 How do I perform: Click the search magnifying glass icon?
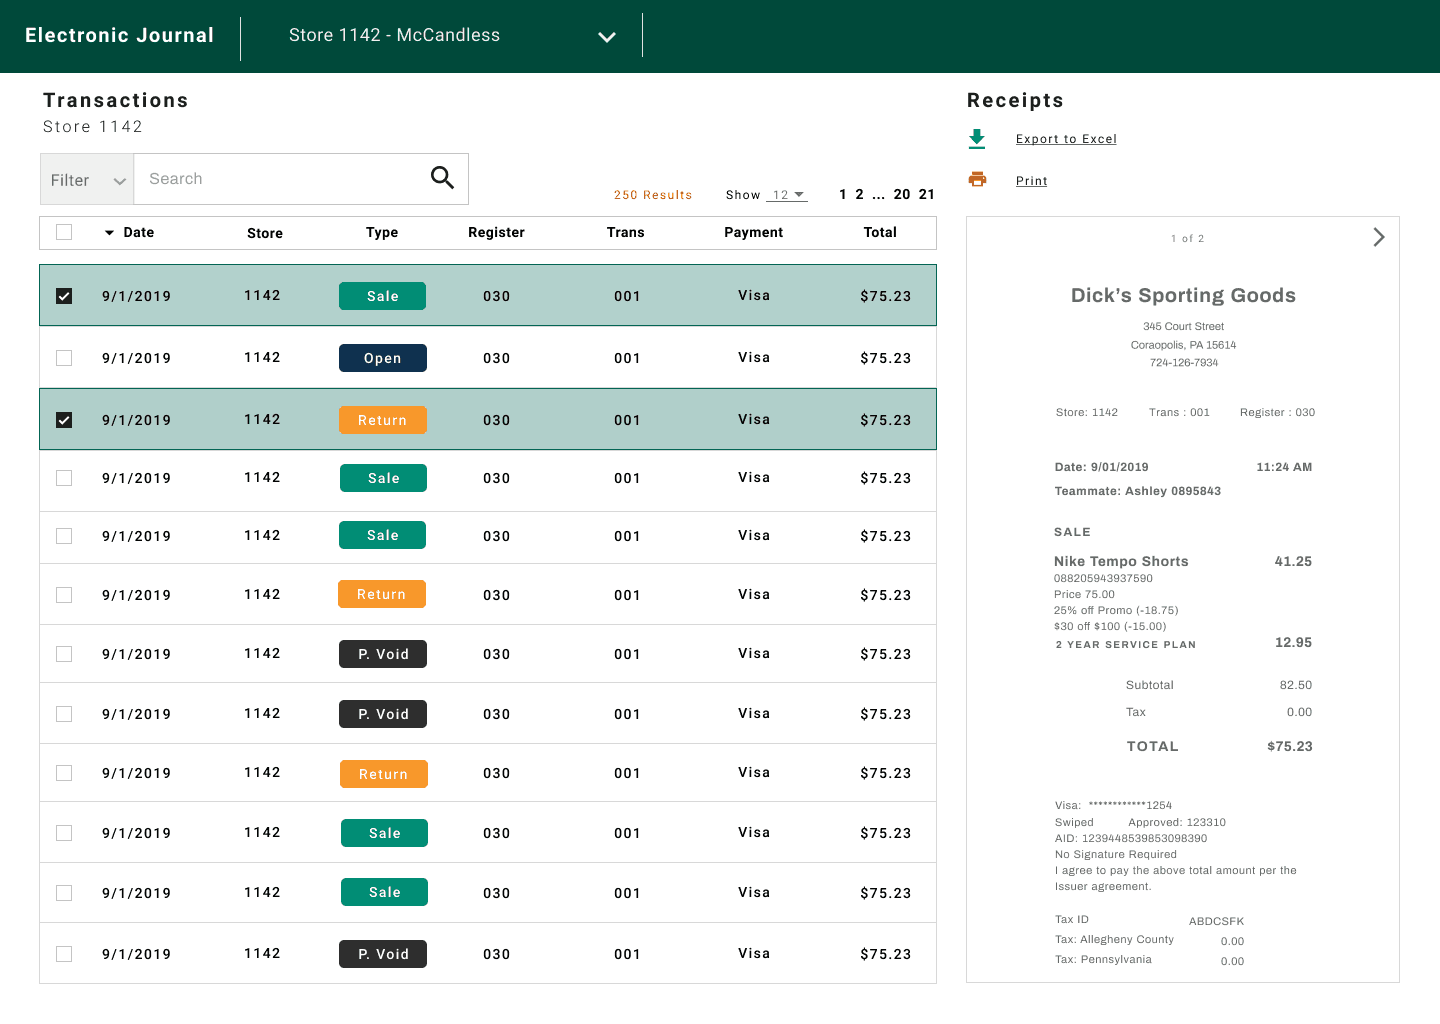tap(442, 178)
